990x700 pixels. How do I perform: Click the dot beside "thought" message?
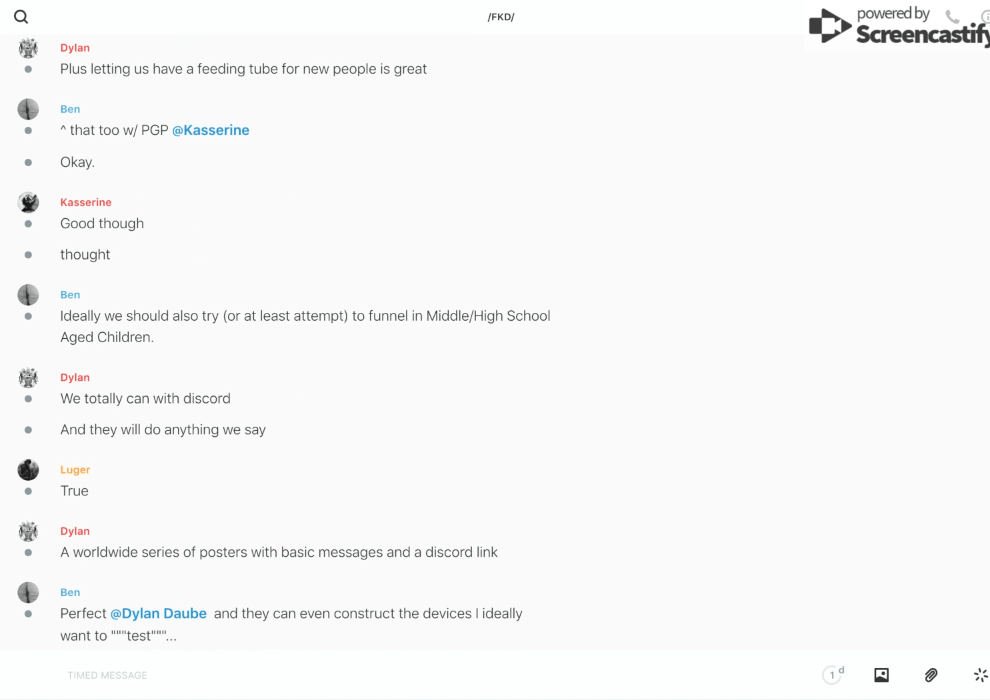28,255
